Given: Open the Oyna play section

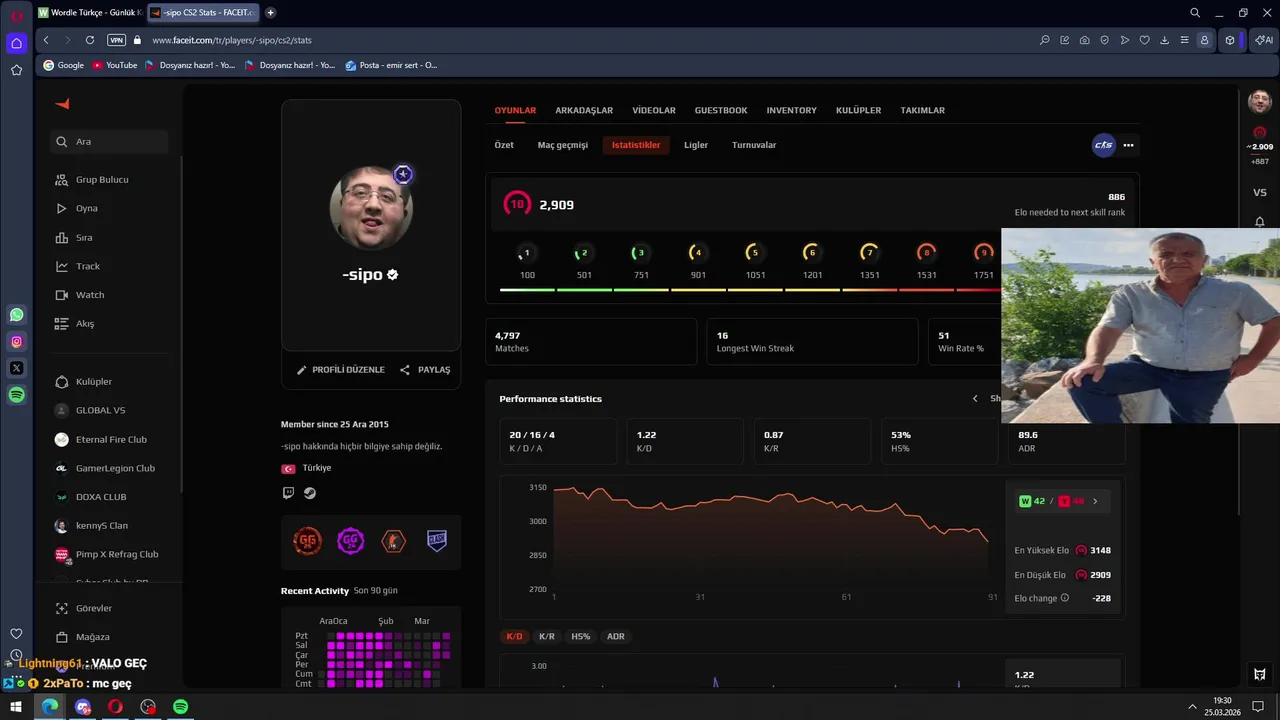Looking at the screenshot, I should 87,208.
